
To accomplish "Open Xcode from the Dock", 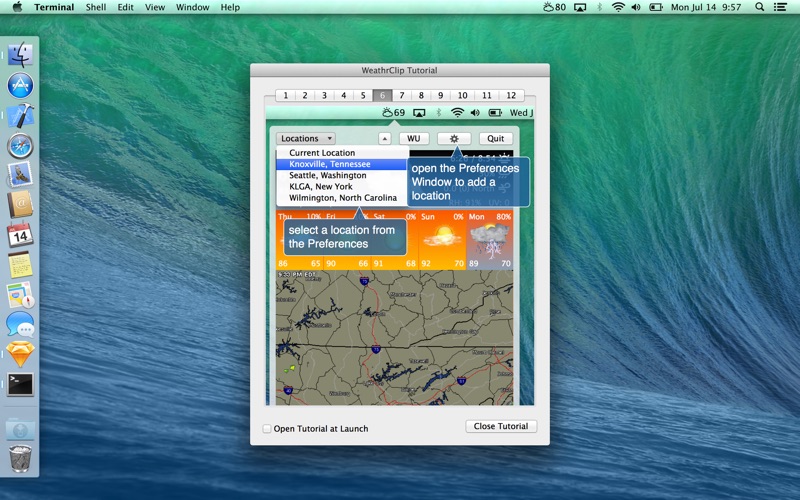I will (x=20, y=115).
